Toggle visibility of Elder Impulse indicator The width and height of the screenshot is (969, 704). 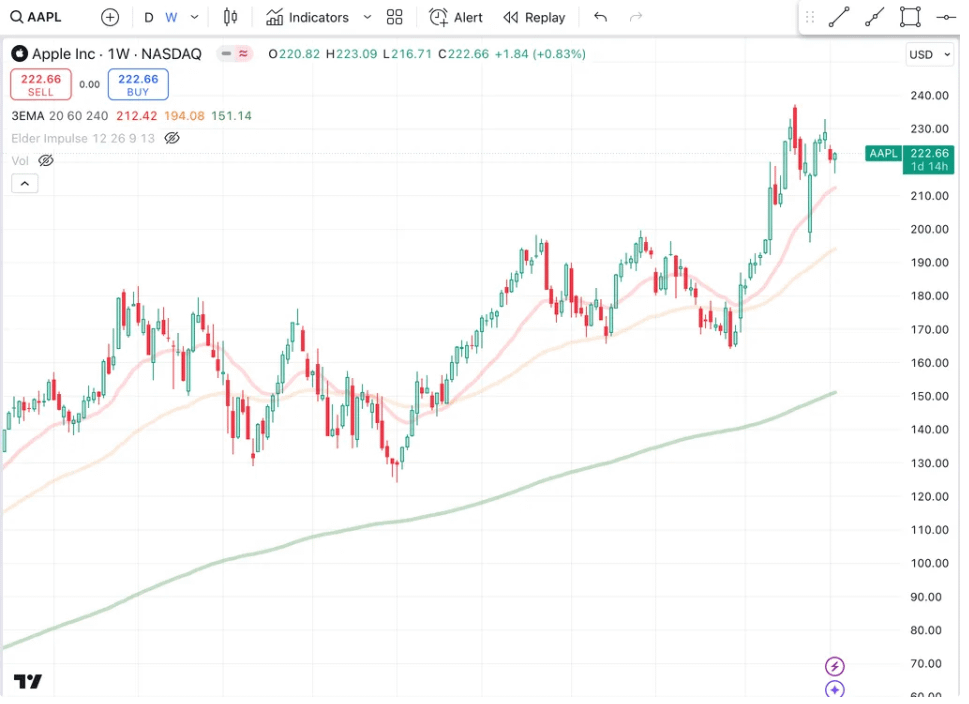(172, 138)
